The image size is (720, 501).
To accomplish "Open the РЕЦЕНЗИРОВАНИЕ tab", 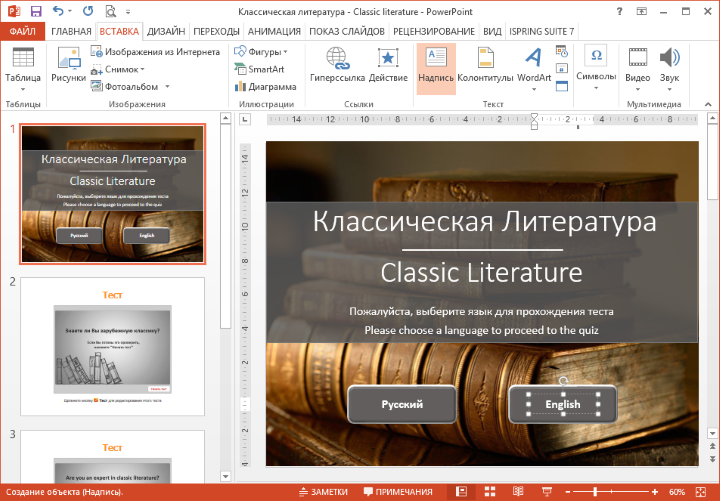I will click(434, 31).
